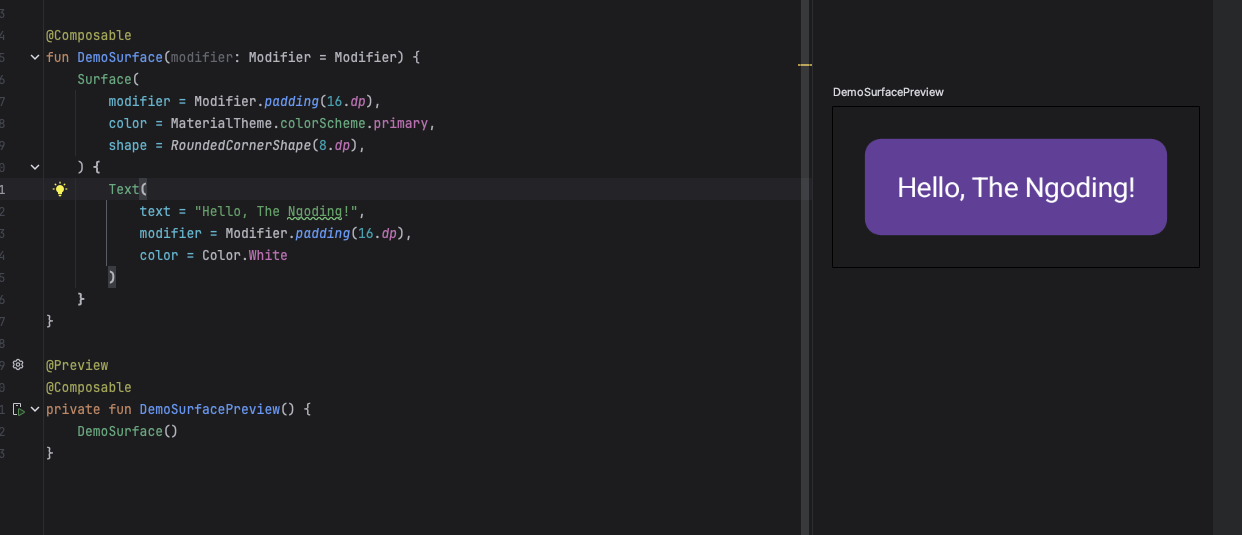The image size is (1242, 535).
Task: Fold the DemoSurfacePreview function using its chevron
Action: (x=35, y=409)
